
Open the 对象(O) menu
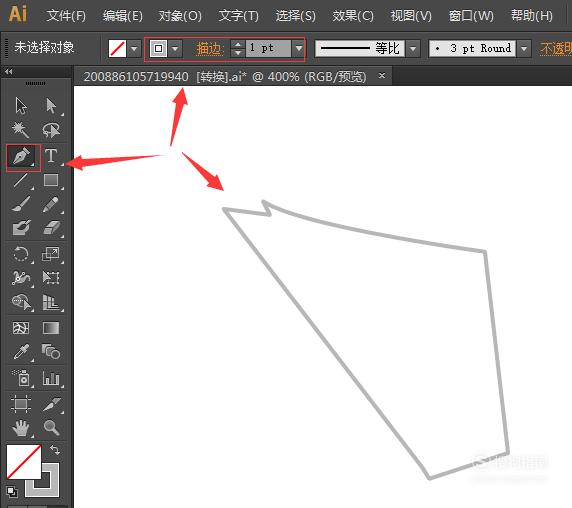pos(180,16)
